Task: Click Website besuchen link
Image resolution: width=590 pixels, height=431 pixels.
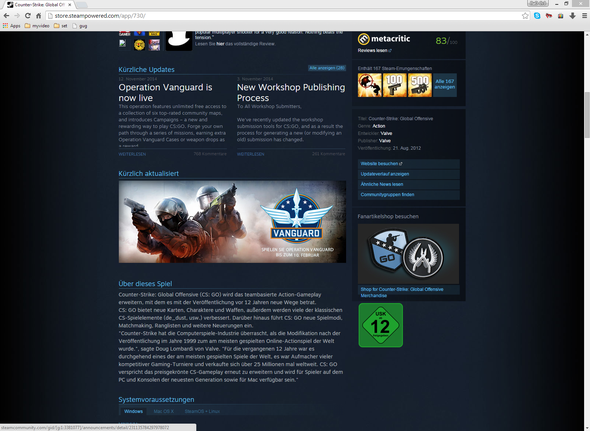Action: click(408, 164)
